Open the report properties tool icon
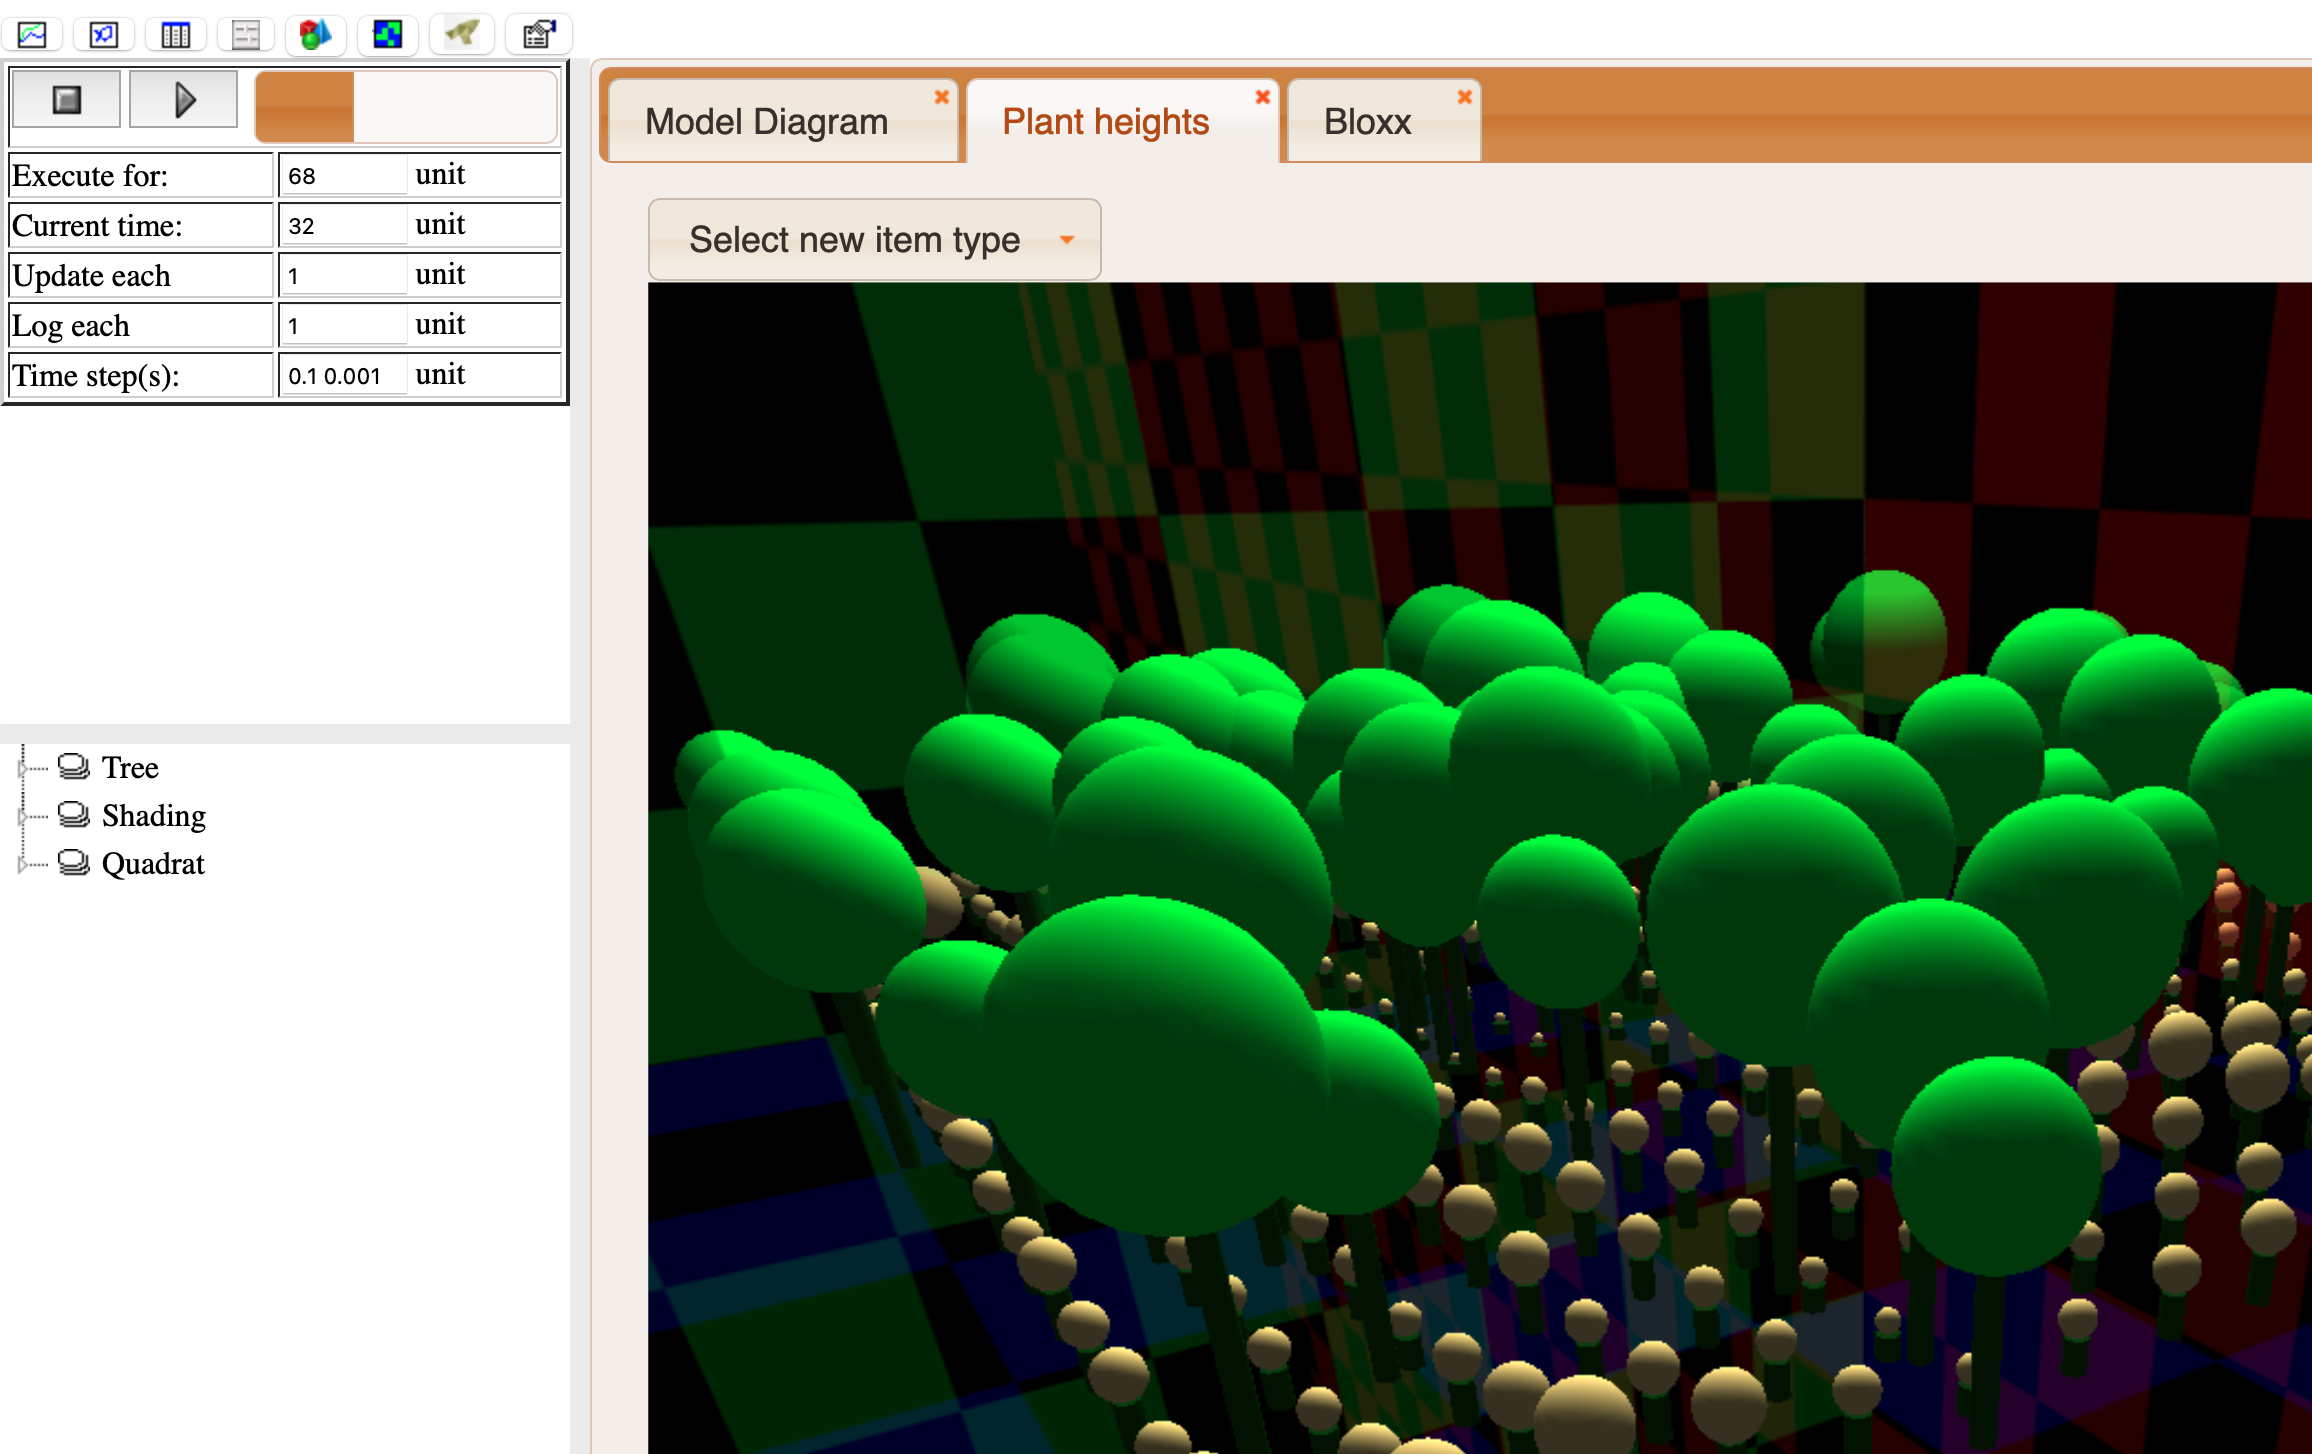 (539, 35)
